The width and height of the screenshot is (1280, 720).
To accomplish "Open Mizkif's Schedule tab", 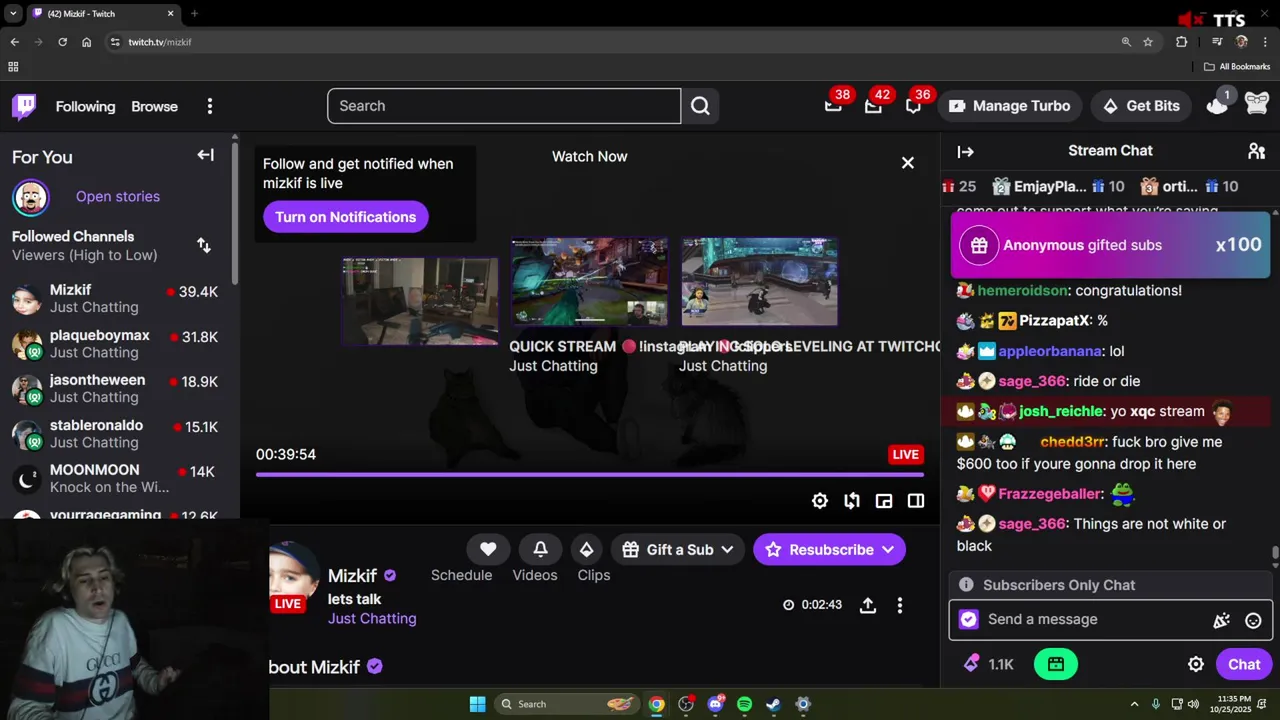I will tap(461, 575).
